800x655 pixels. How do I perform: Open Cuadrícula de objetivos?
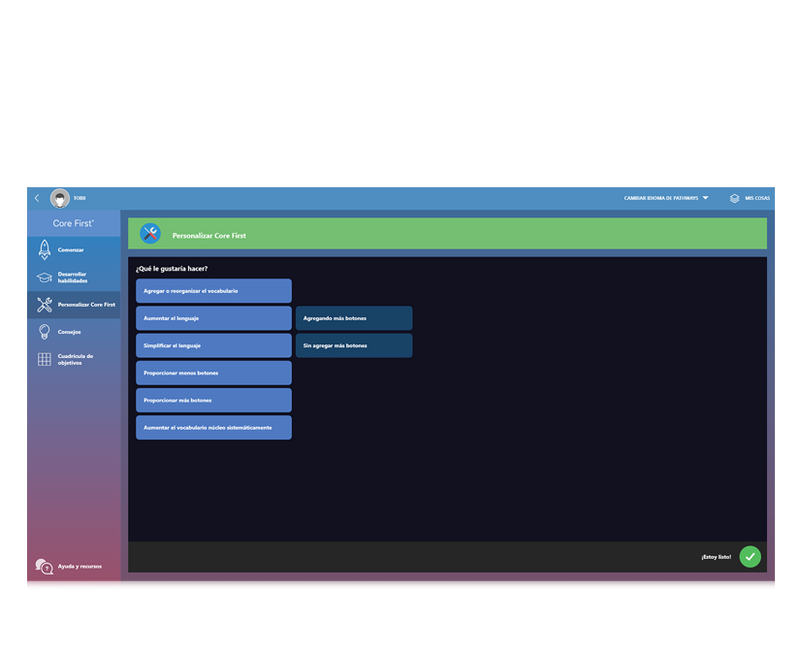74,359
